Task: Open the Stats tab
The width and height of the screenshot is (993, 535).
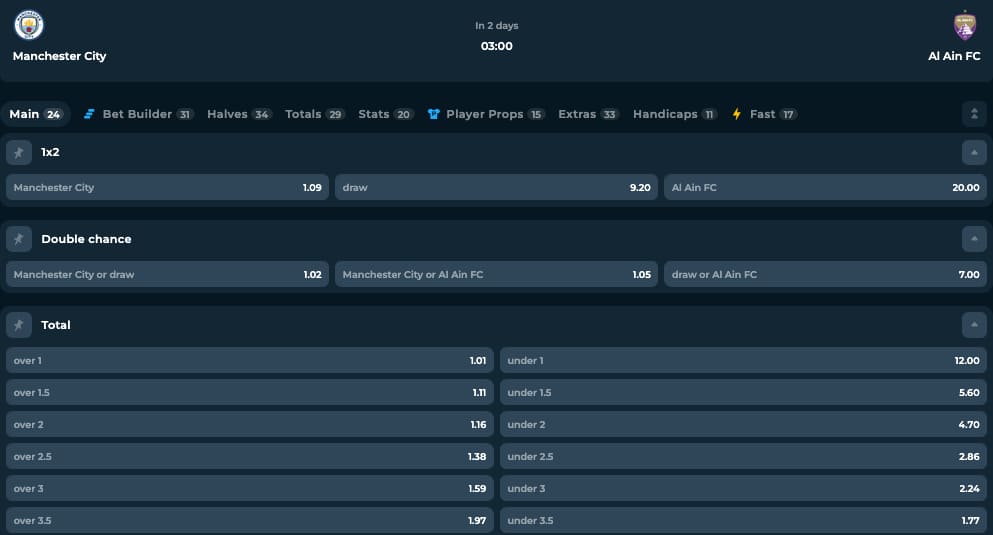Action: [386, 114]
